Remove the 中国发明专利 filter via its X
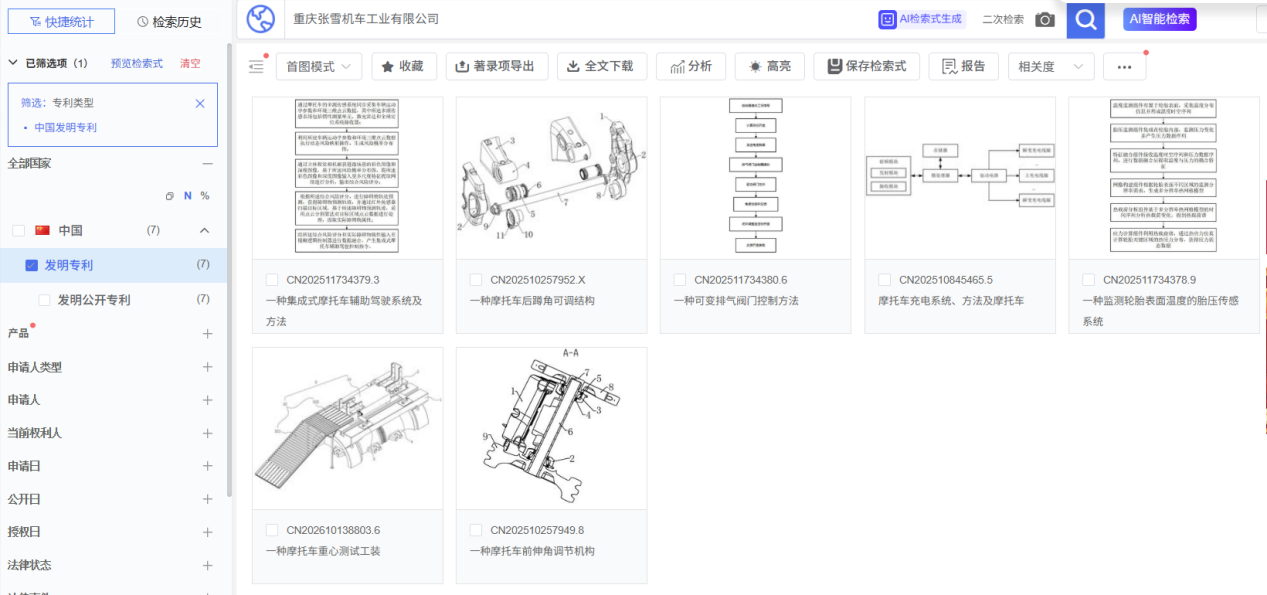1267x595 pixels. coord(199,103)
